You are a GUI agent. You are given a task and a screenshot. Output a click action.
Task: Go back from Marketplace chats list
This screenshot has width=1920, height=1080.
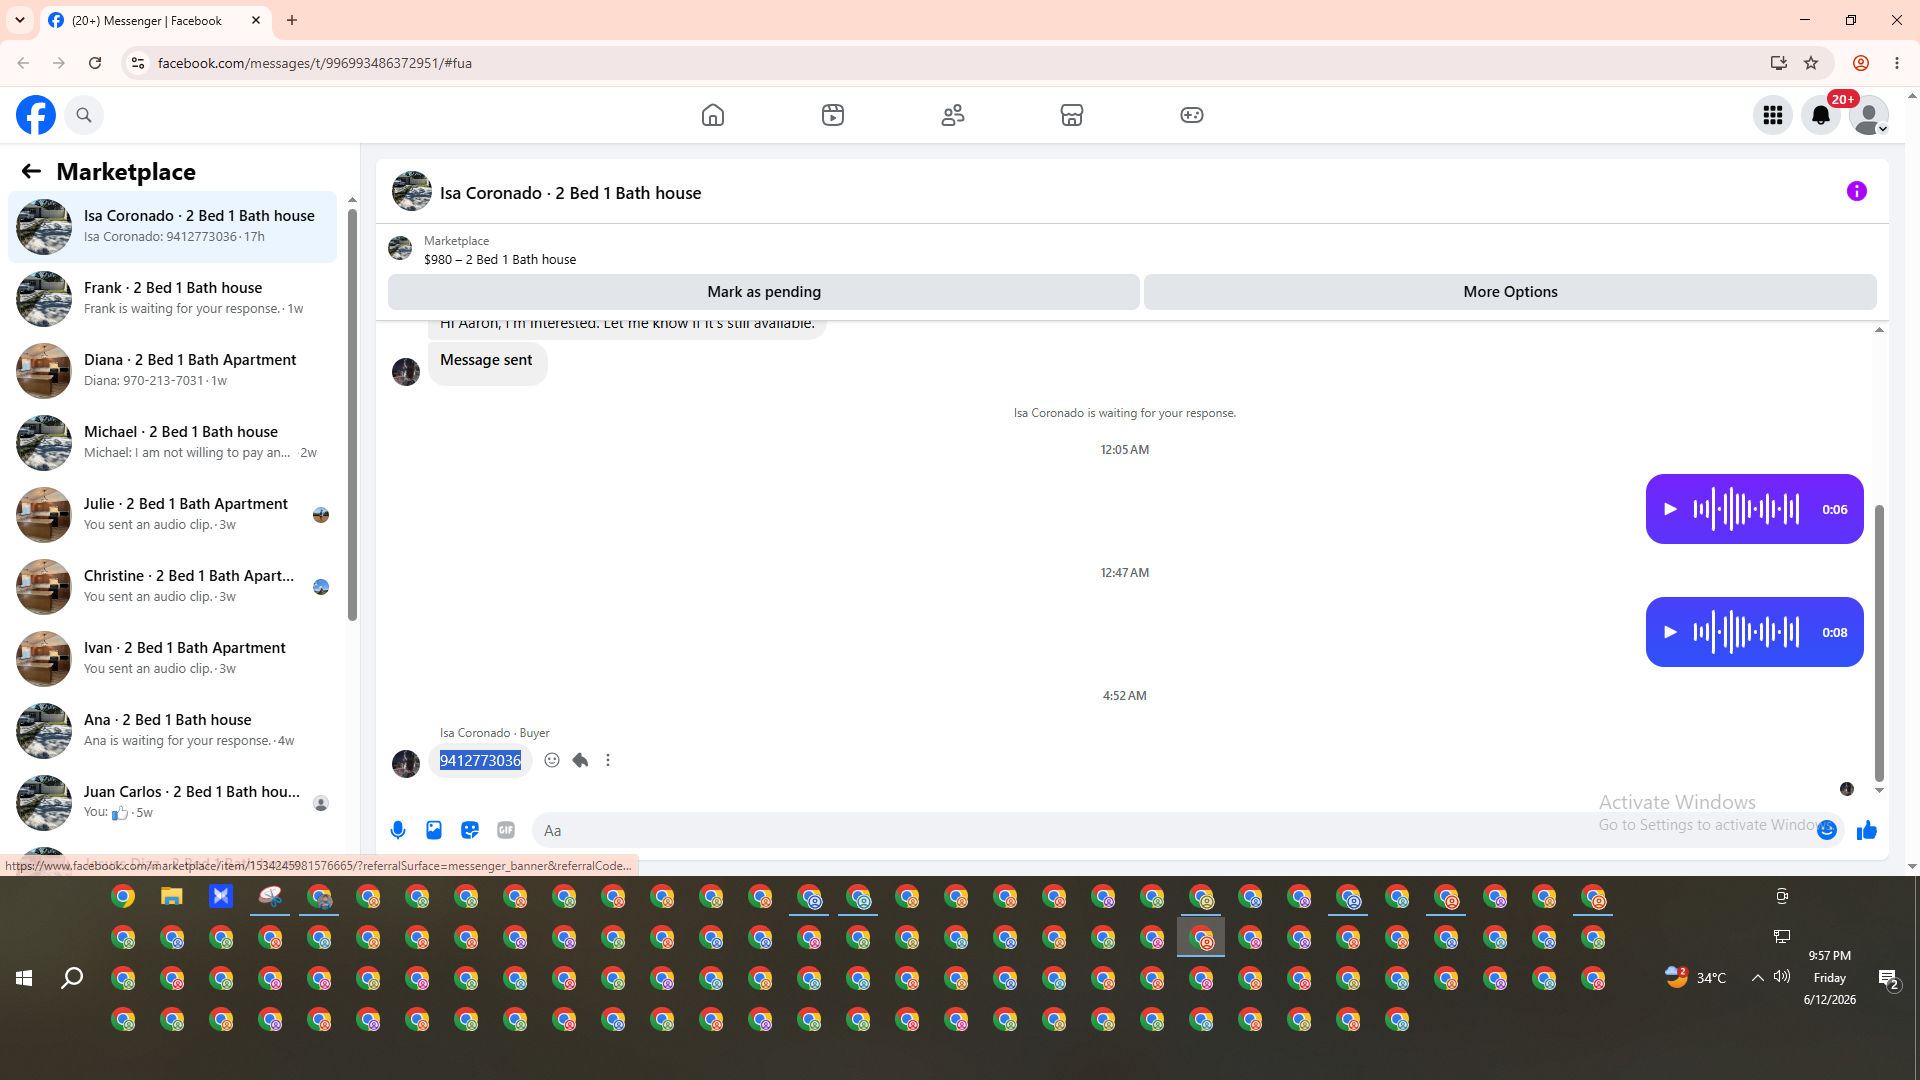pyautogui.click(x=31, y=171)
